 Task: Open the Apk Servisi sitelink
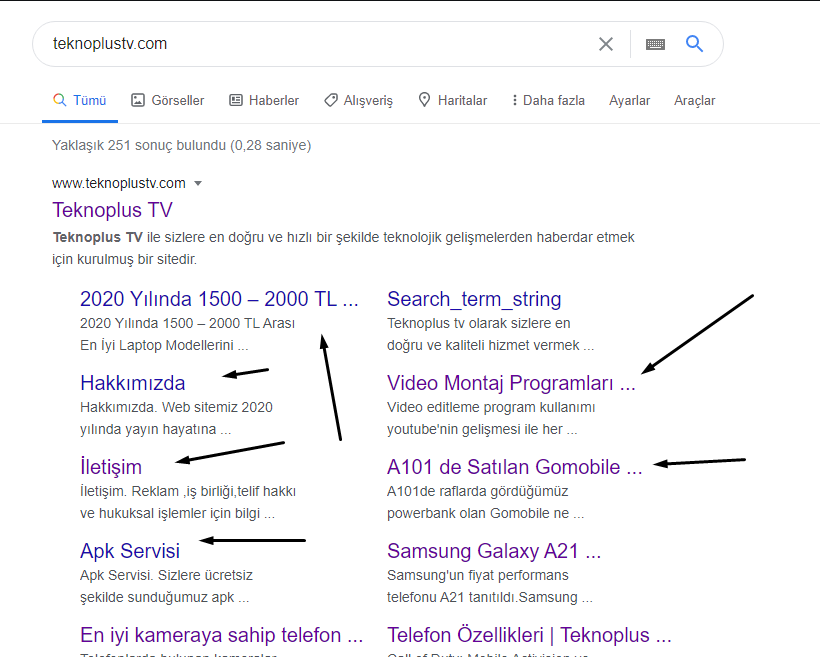(130, 551)
